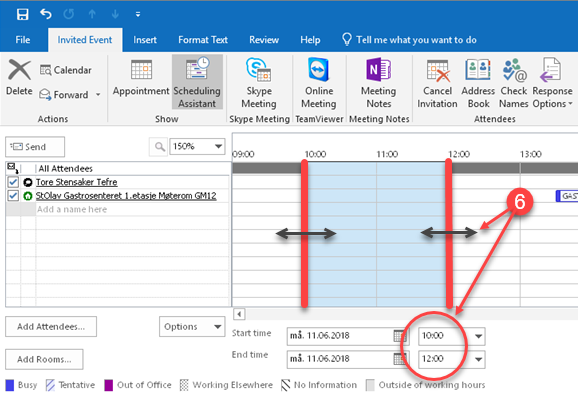Send the meeting invitation

tap(35, 147)
